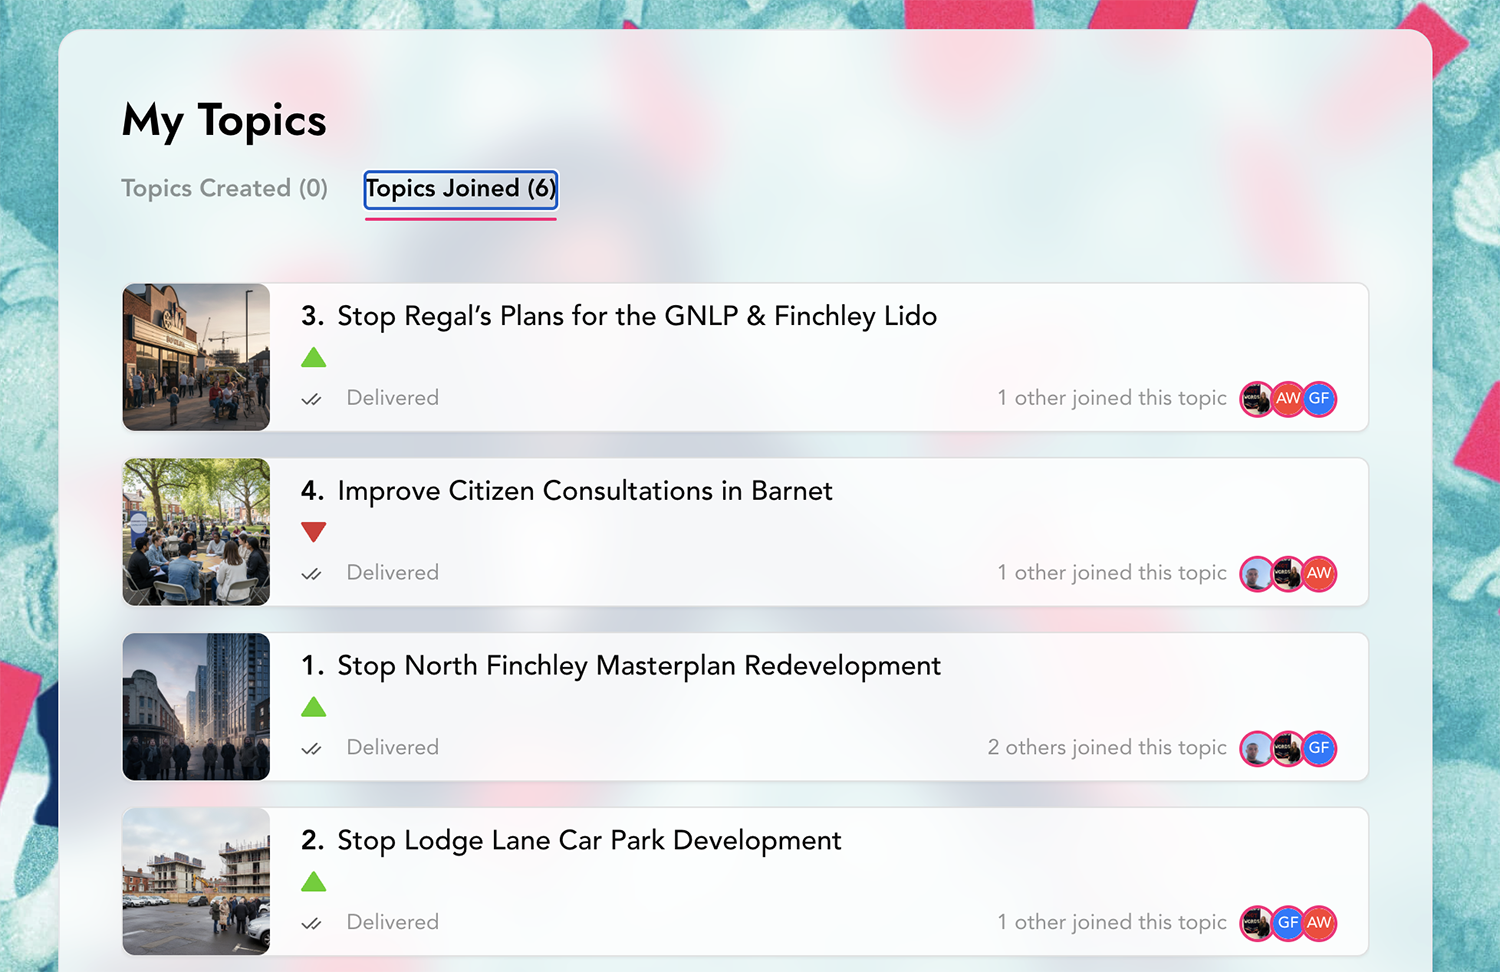Open the Stop Regal's Plans for GNLP topic title
The width and height of the screenshot is (1500, 972).
[x=637, y=316]
